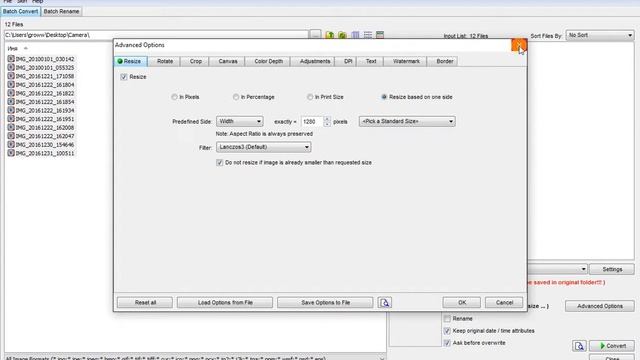640x360 pixels.
Task: Switch file list to list view icon
Action: [x=368, y=35]
